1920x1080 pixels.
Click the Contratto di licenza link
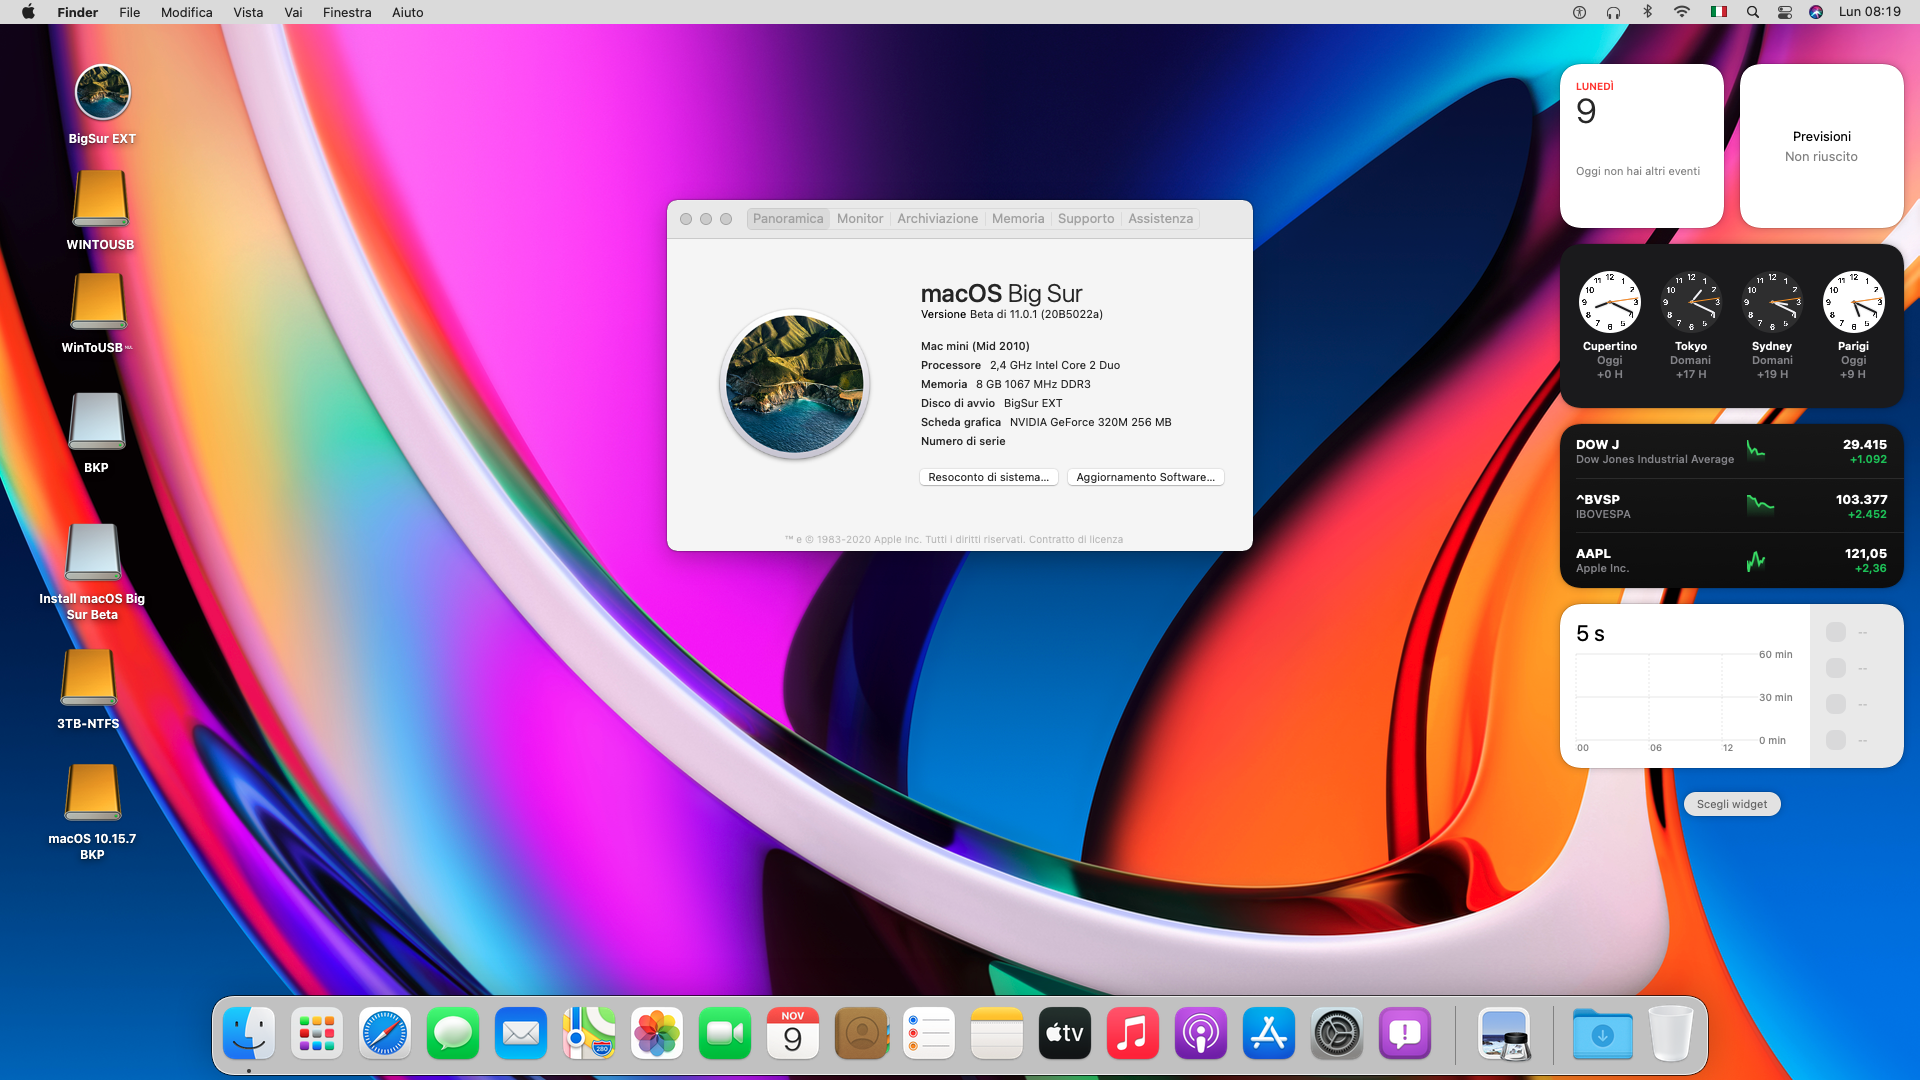tap(1076, 539)
